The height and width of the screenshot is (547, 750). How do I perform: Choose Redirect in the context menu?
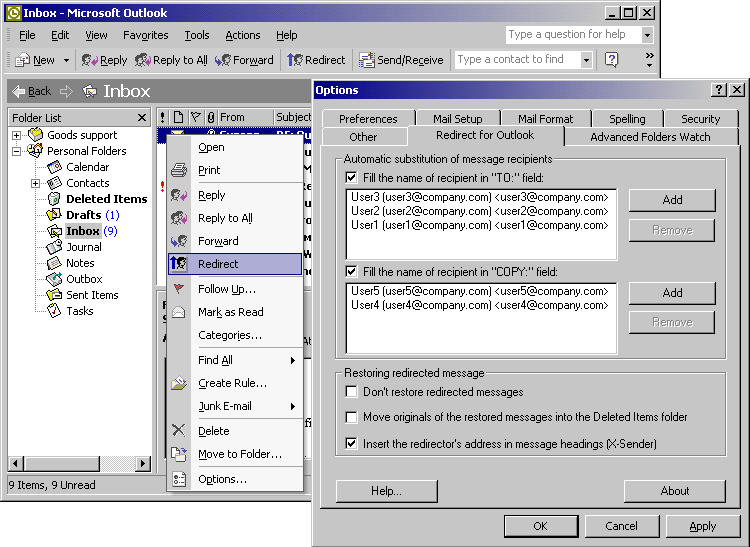(x=235, y=264)
